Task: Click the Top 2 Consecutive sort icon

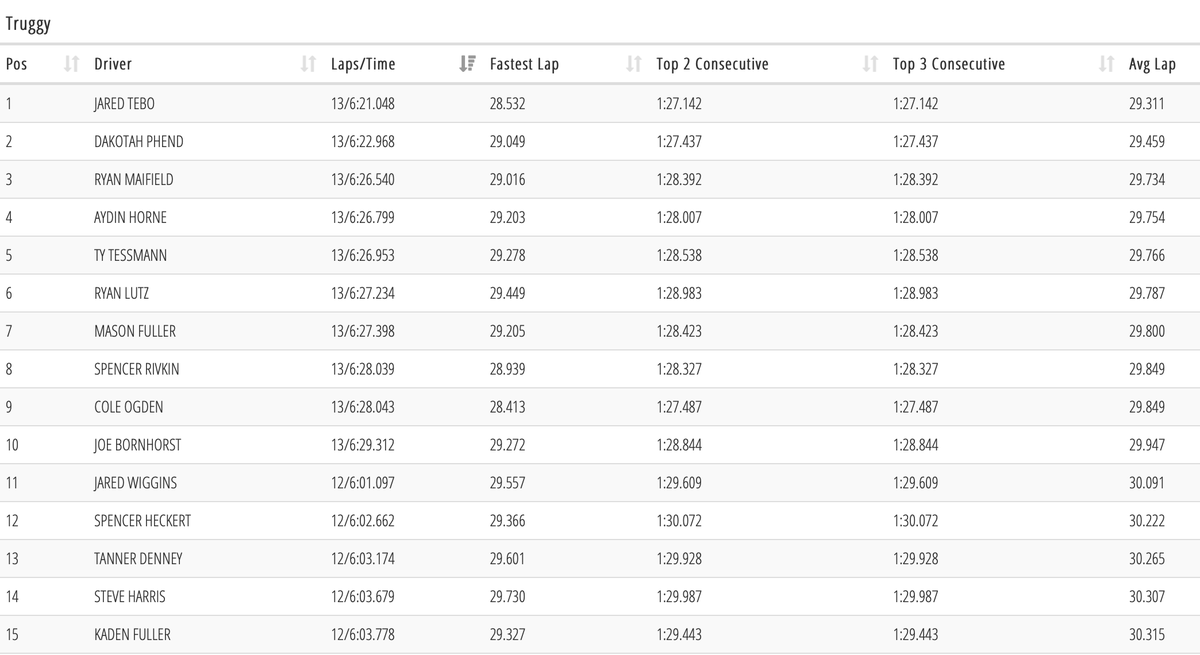Action: pos(870,64)
